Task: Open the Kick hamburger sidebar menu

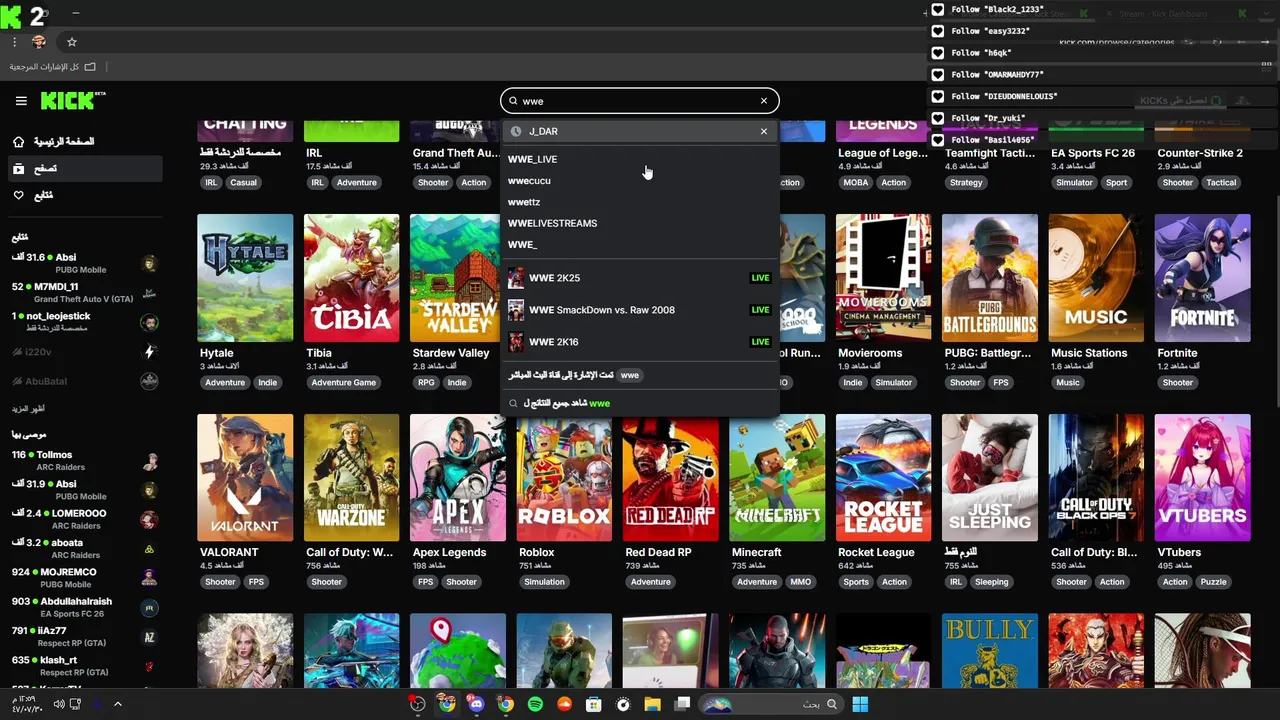Action: tap(21, 101)
